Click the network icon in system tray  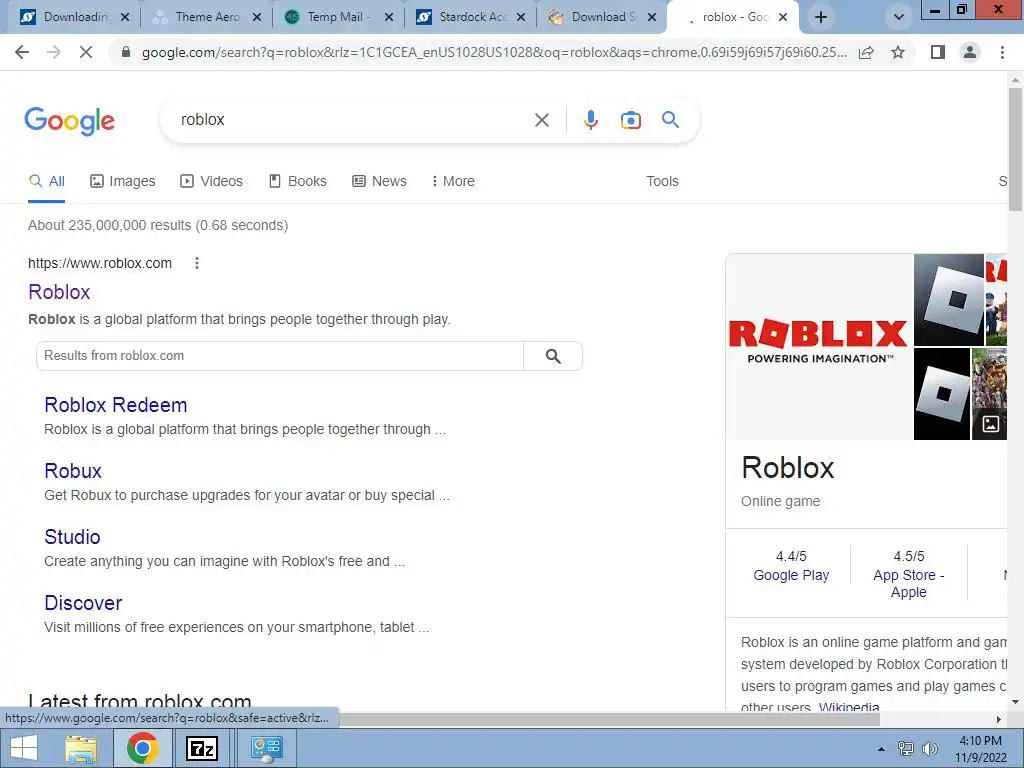point(905,749)
